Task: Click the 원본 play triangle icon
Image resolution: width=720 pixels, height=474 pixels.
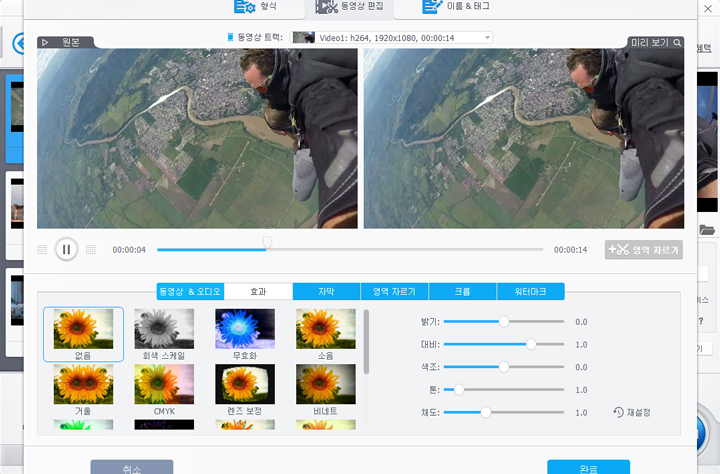Action: point(45,42)
